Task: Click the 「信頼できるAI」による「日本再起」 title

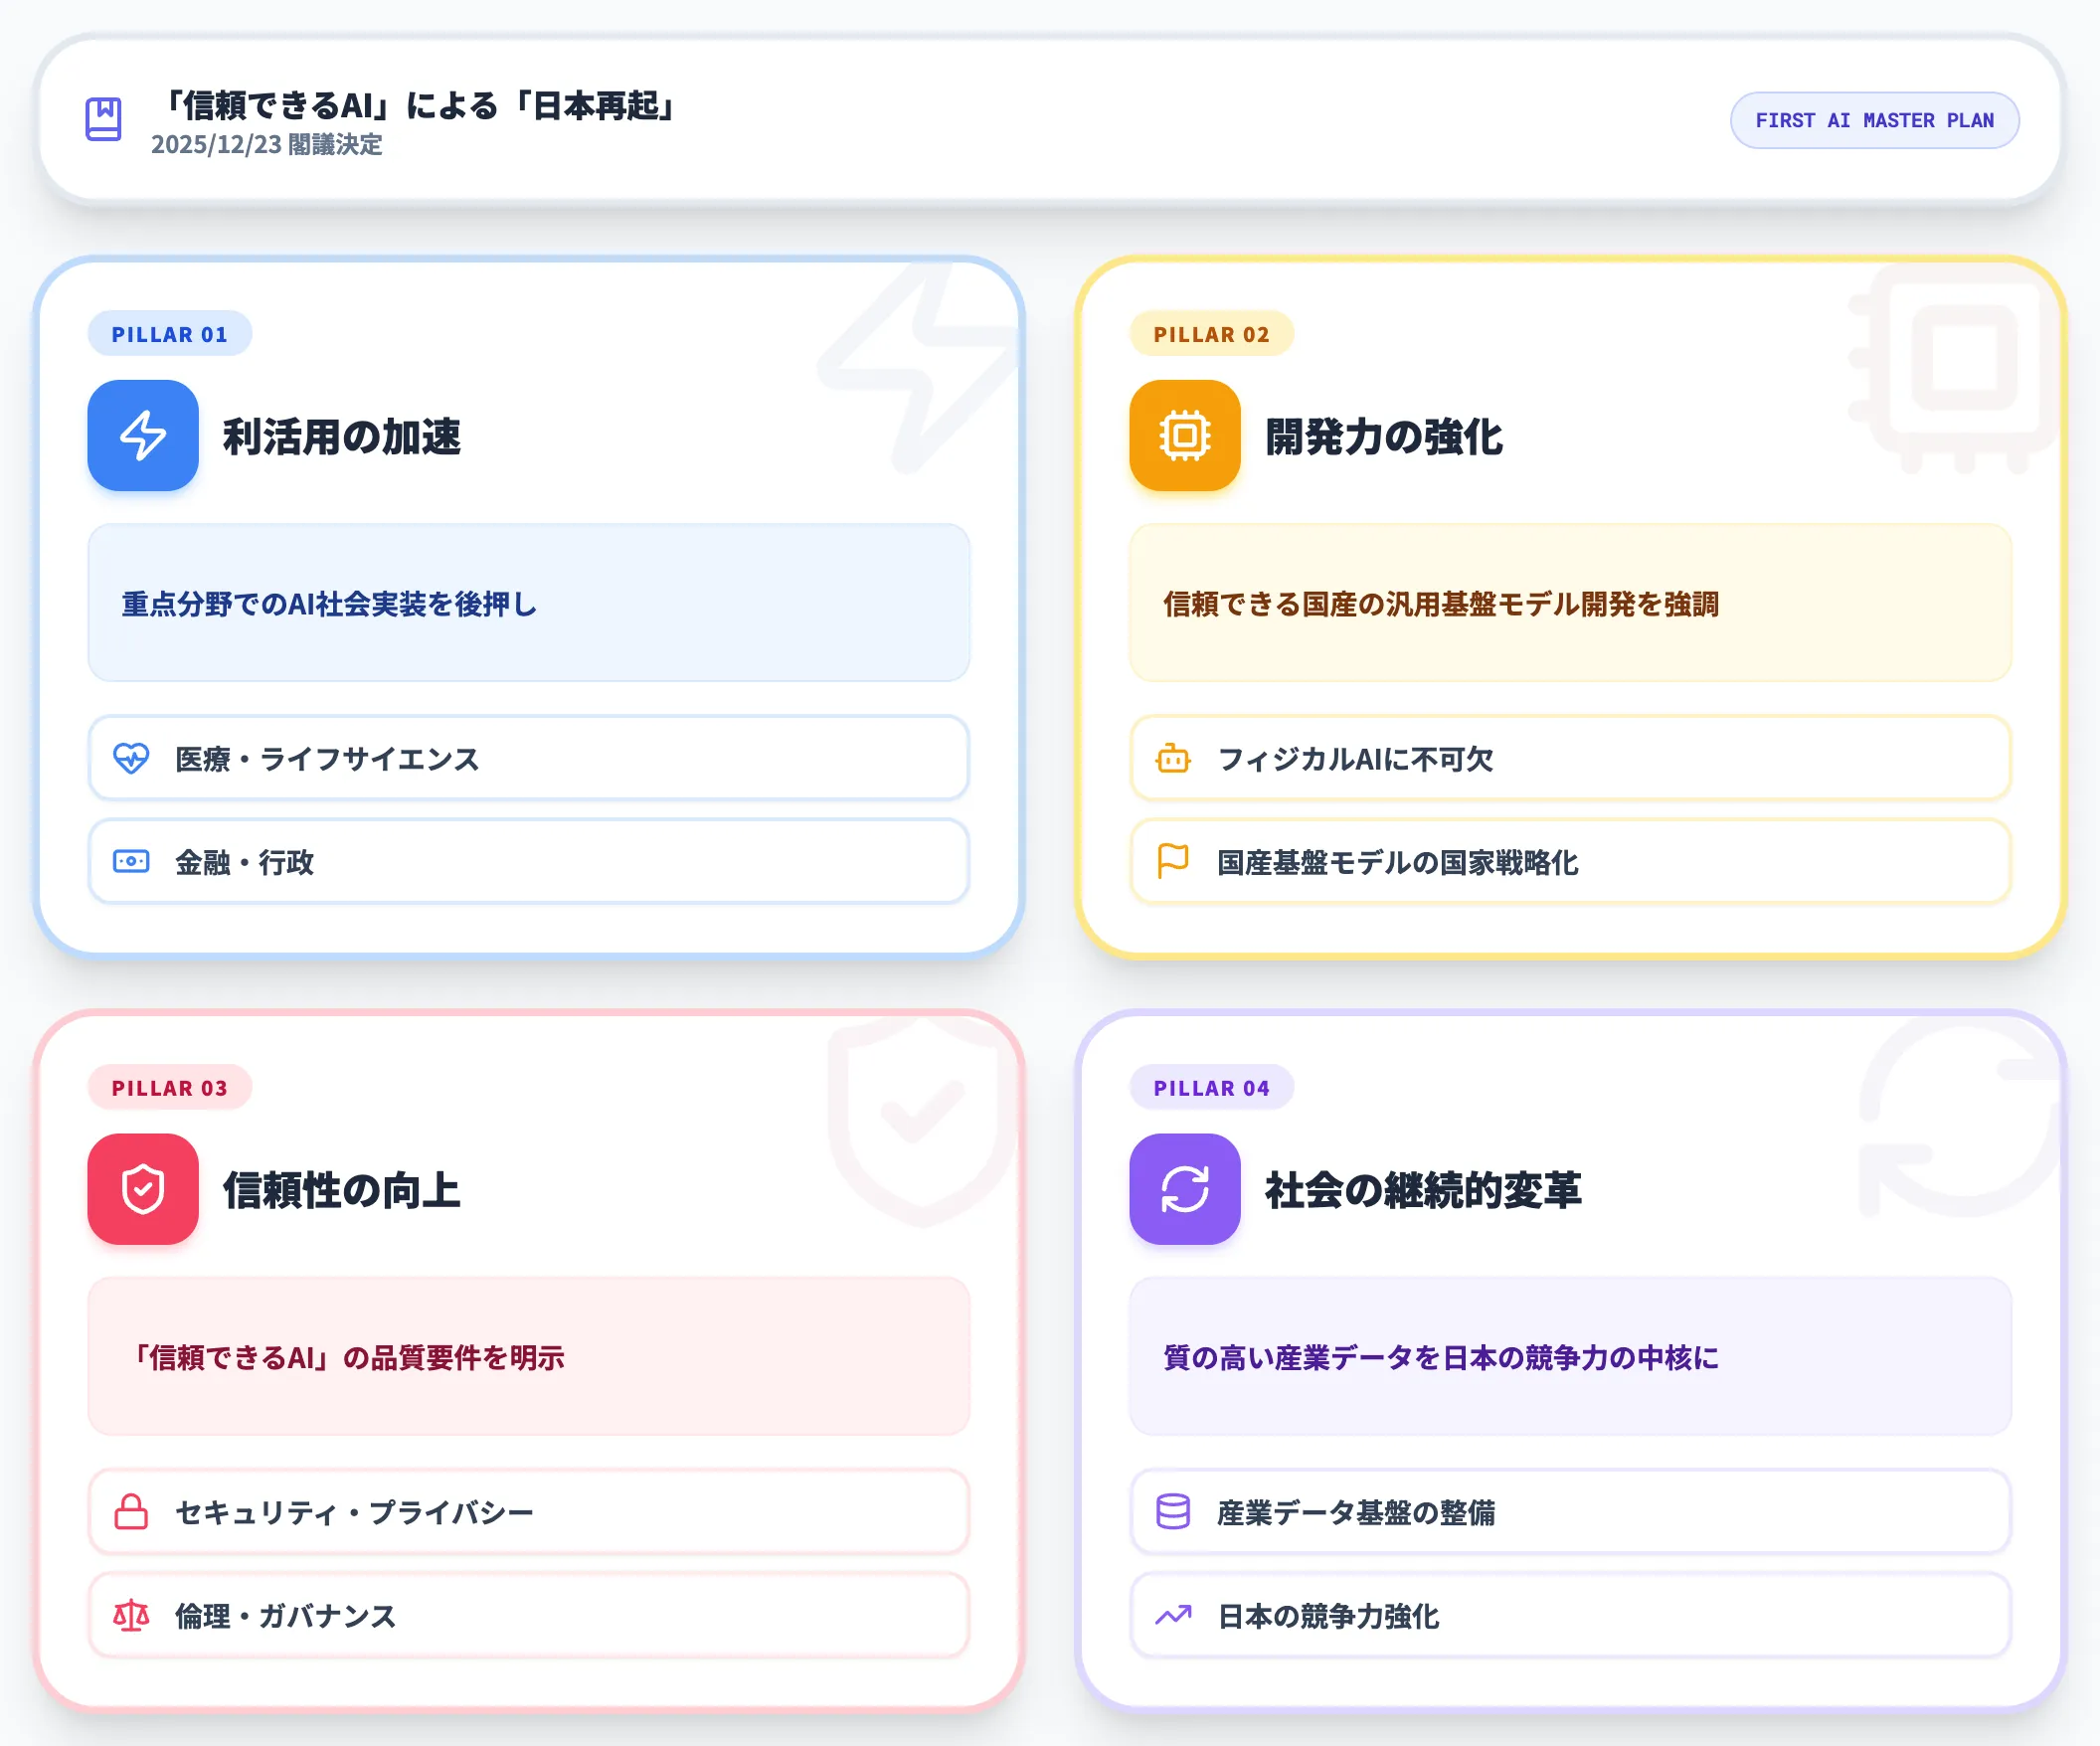Action: point(417,105)
